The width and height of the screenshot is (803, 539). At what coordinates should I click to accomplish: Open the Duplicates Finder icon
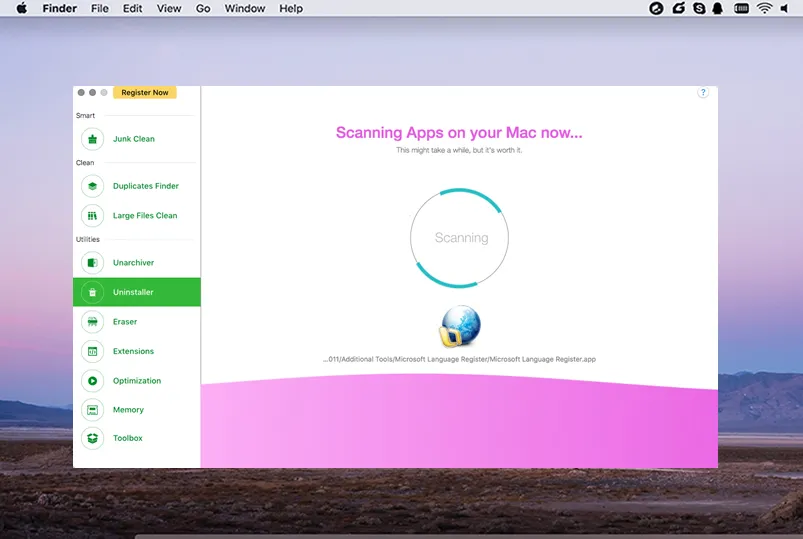92,186
